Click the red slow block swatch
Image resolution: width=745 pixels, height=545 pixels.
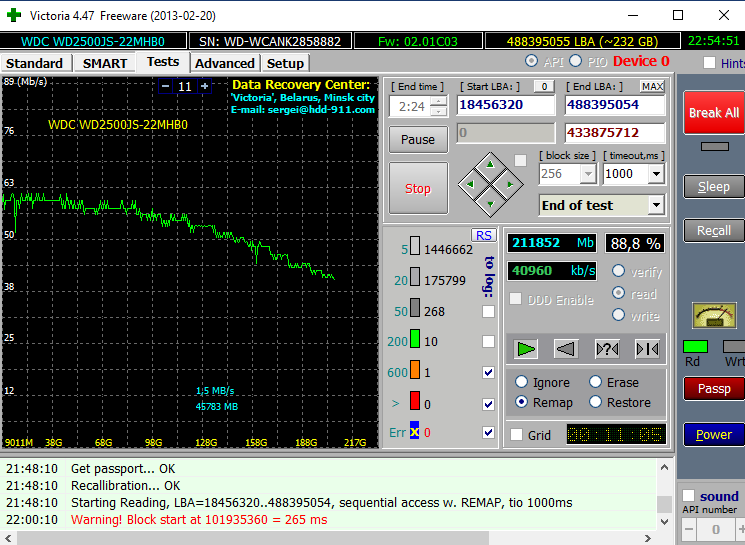(x=415, y=401)
